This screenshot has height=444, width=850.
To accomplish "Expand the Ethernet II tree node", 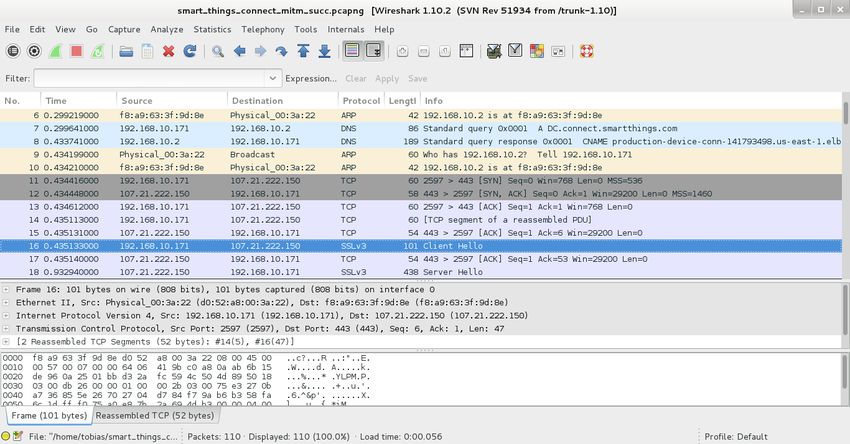I will (x=6, y=303).
